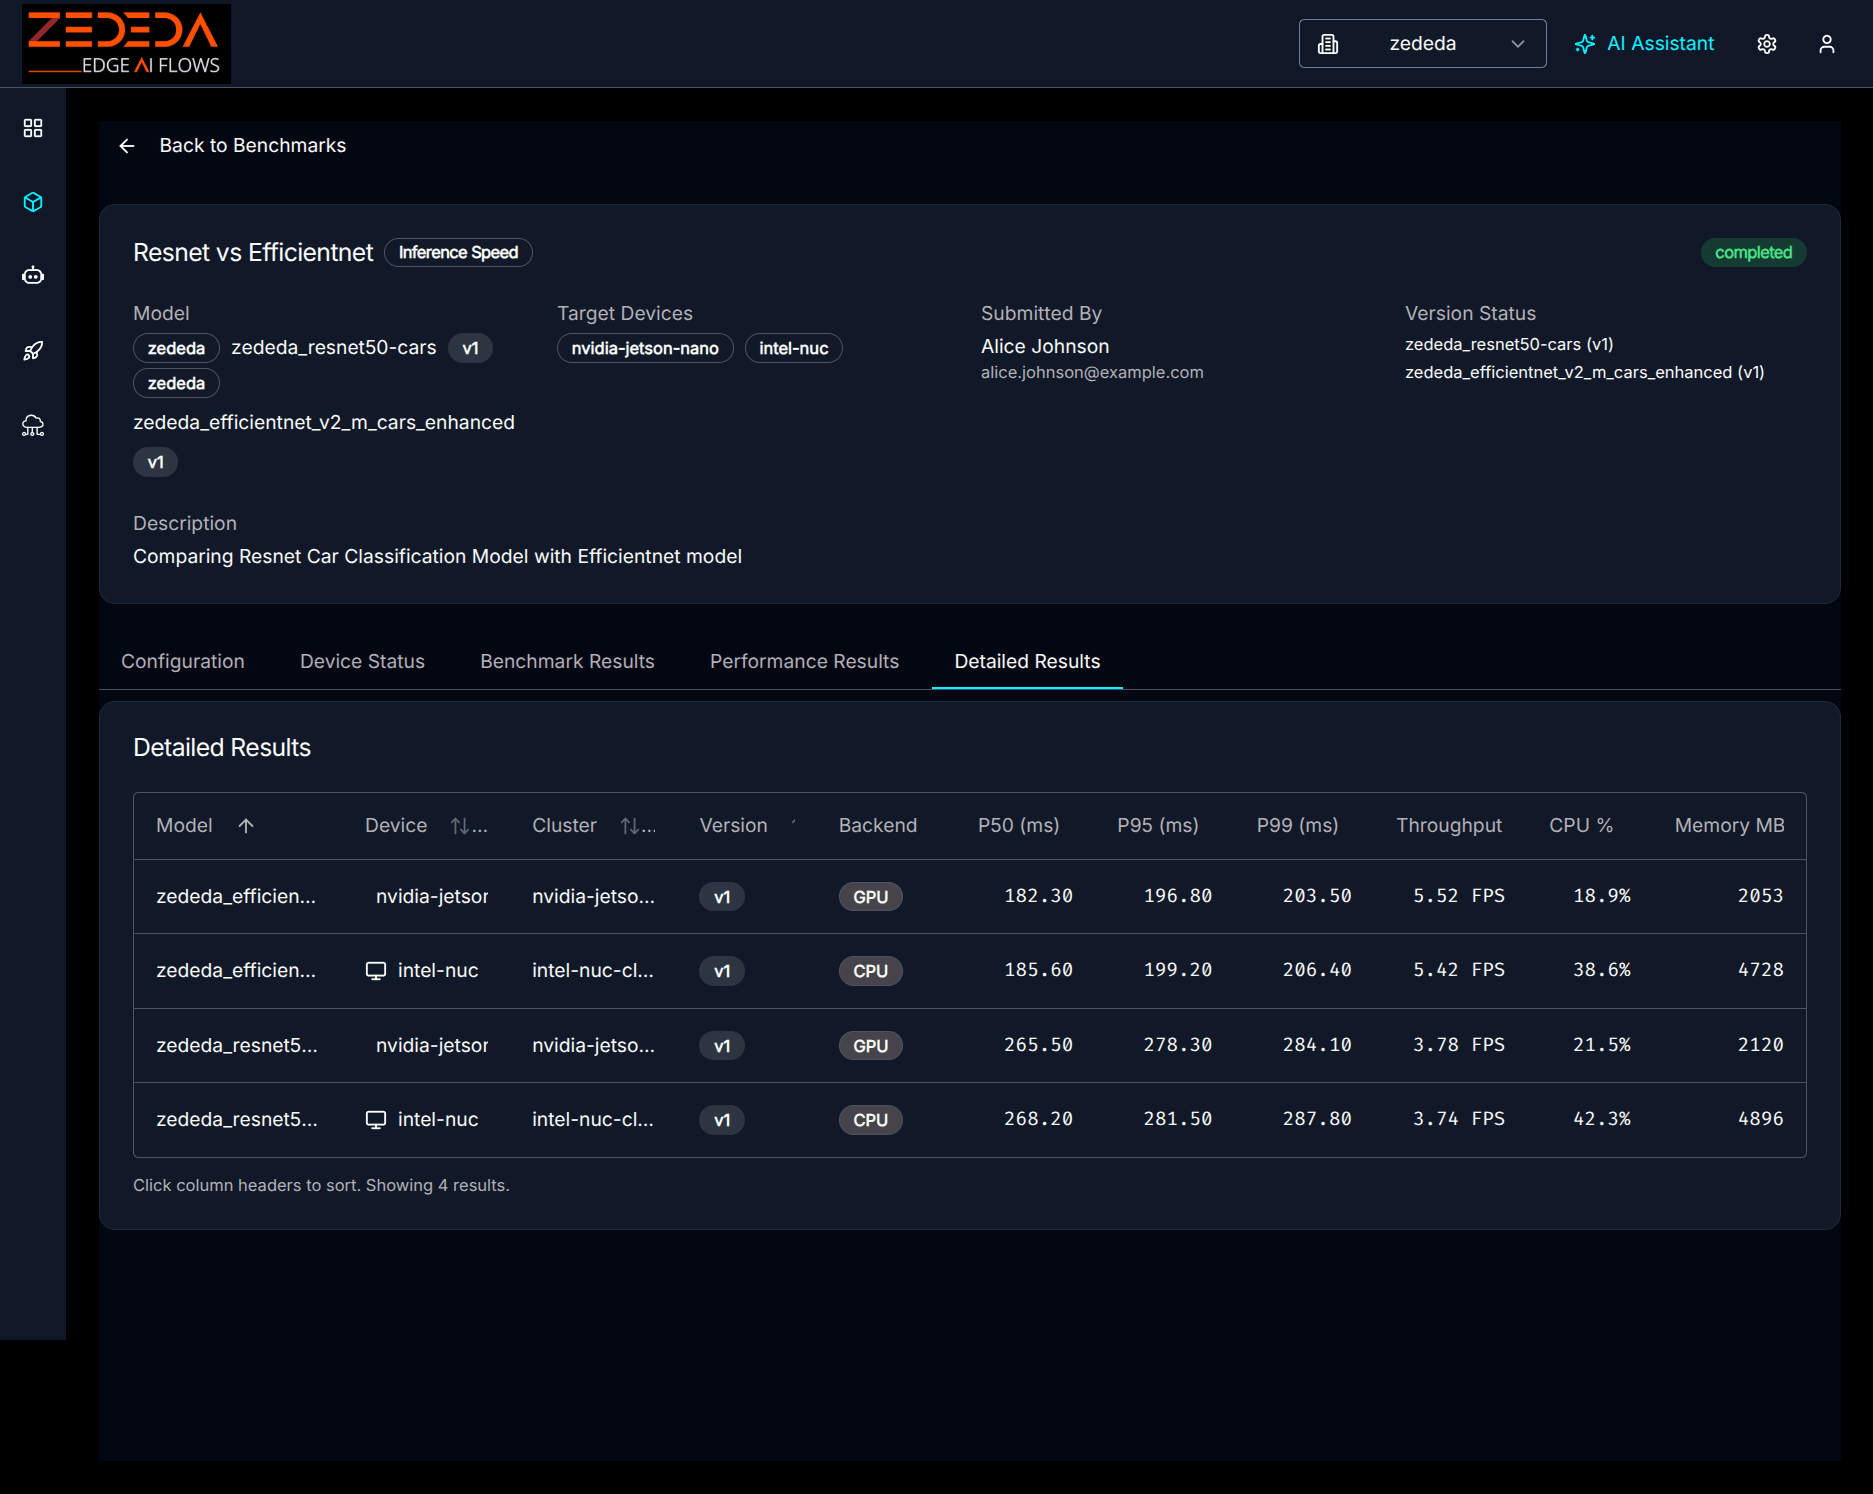Open the dashboard grid icon in sidebar

(33, 128)
